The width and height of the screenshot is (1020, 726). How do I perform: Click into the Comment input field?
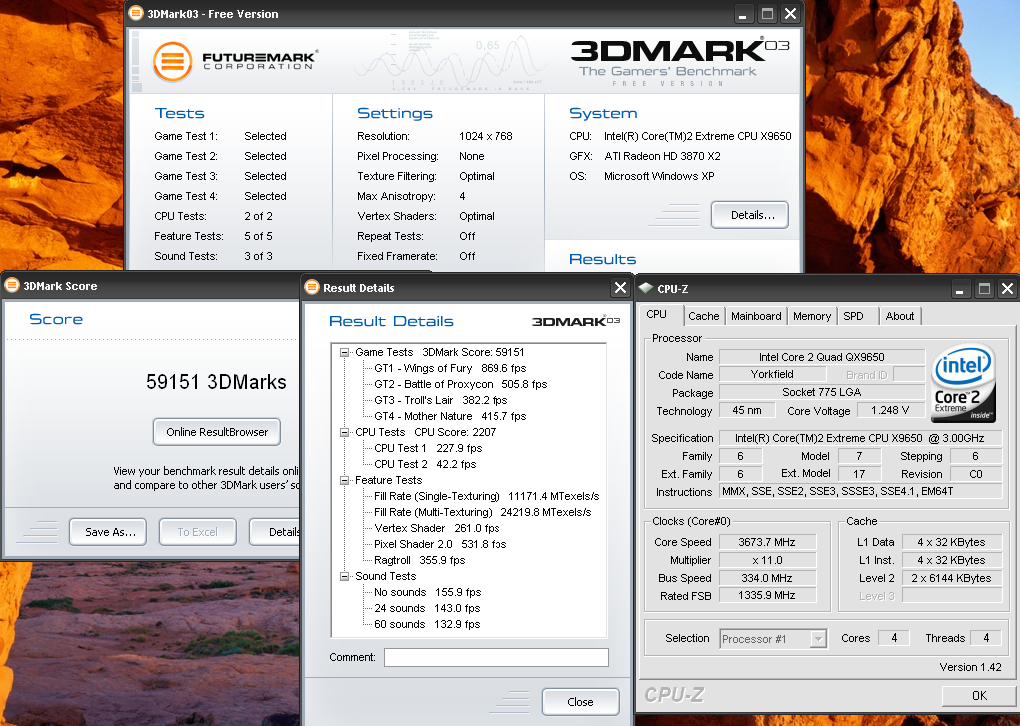coord(496,657)
